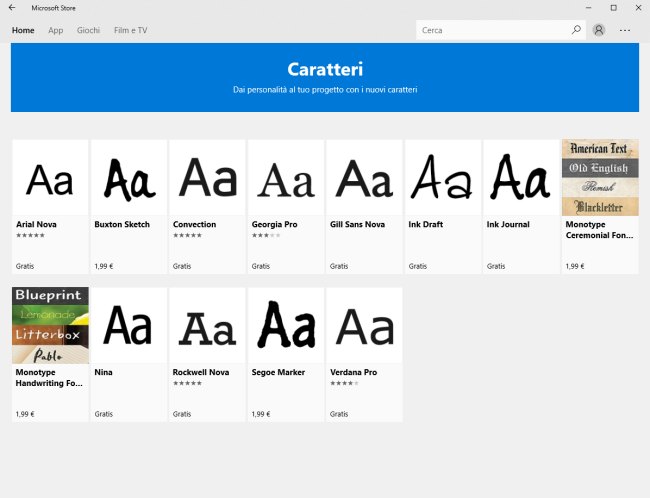Click 1,99 € under Monotype Ceremonial Fonts
This screenshot has height=498, width=650.
(x=575, y=266)
